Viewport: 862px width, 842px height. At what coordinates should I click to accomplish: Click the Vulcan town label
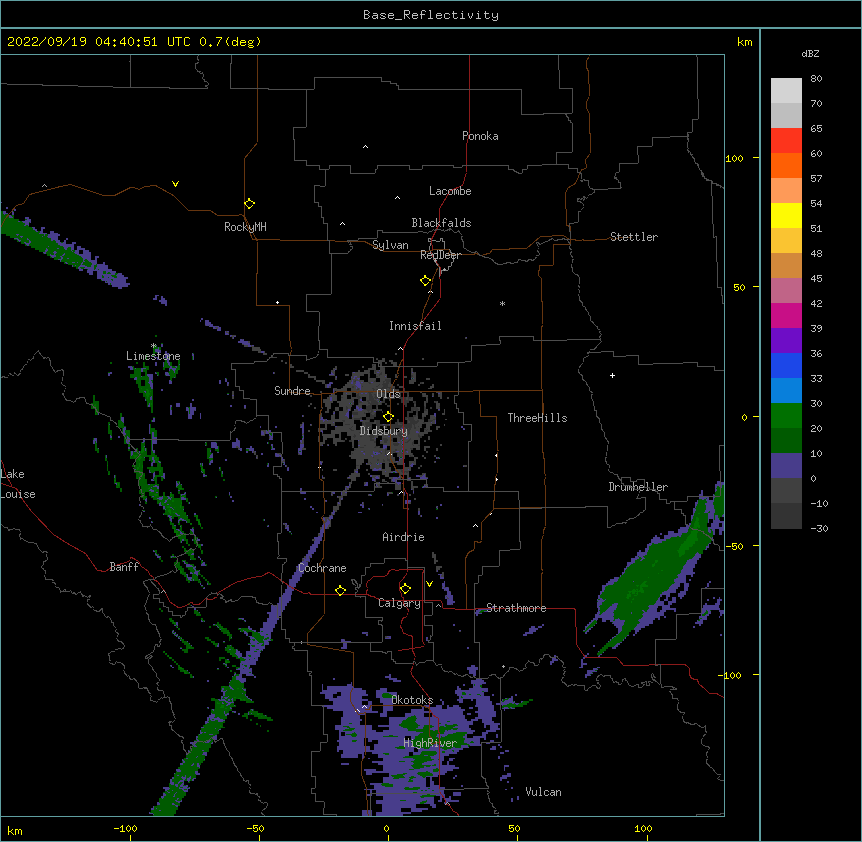tap(543, 792)
